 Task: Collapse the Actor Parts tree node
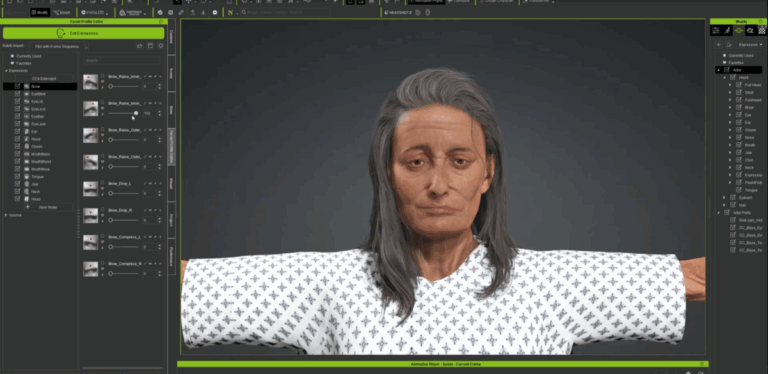coord(719,212)
